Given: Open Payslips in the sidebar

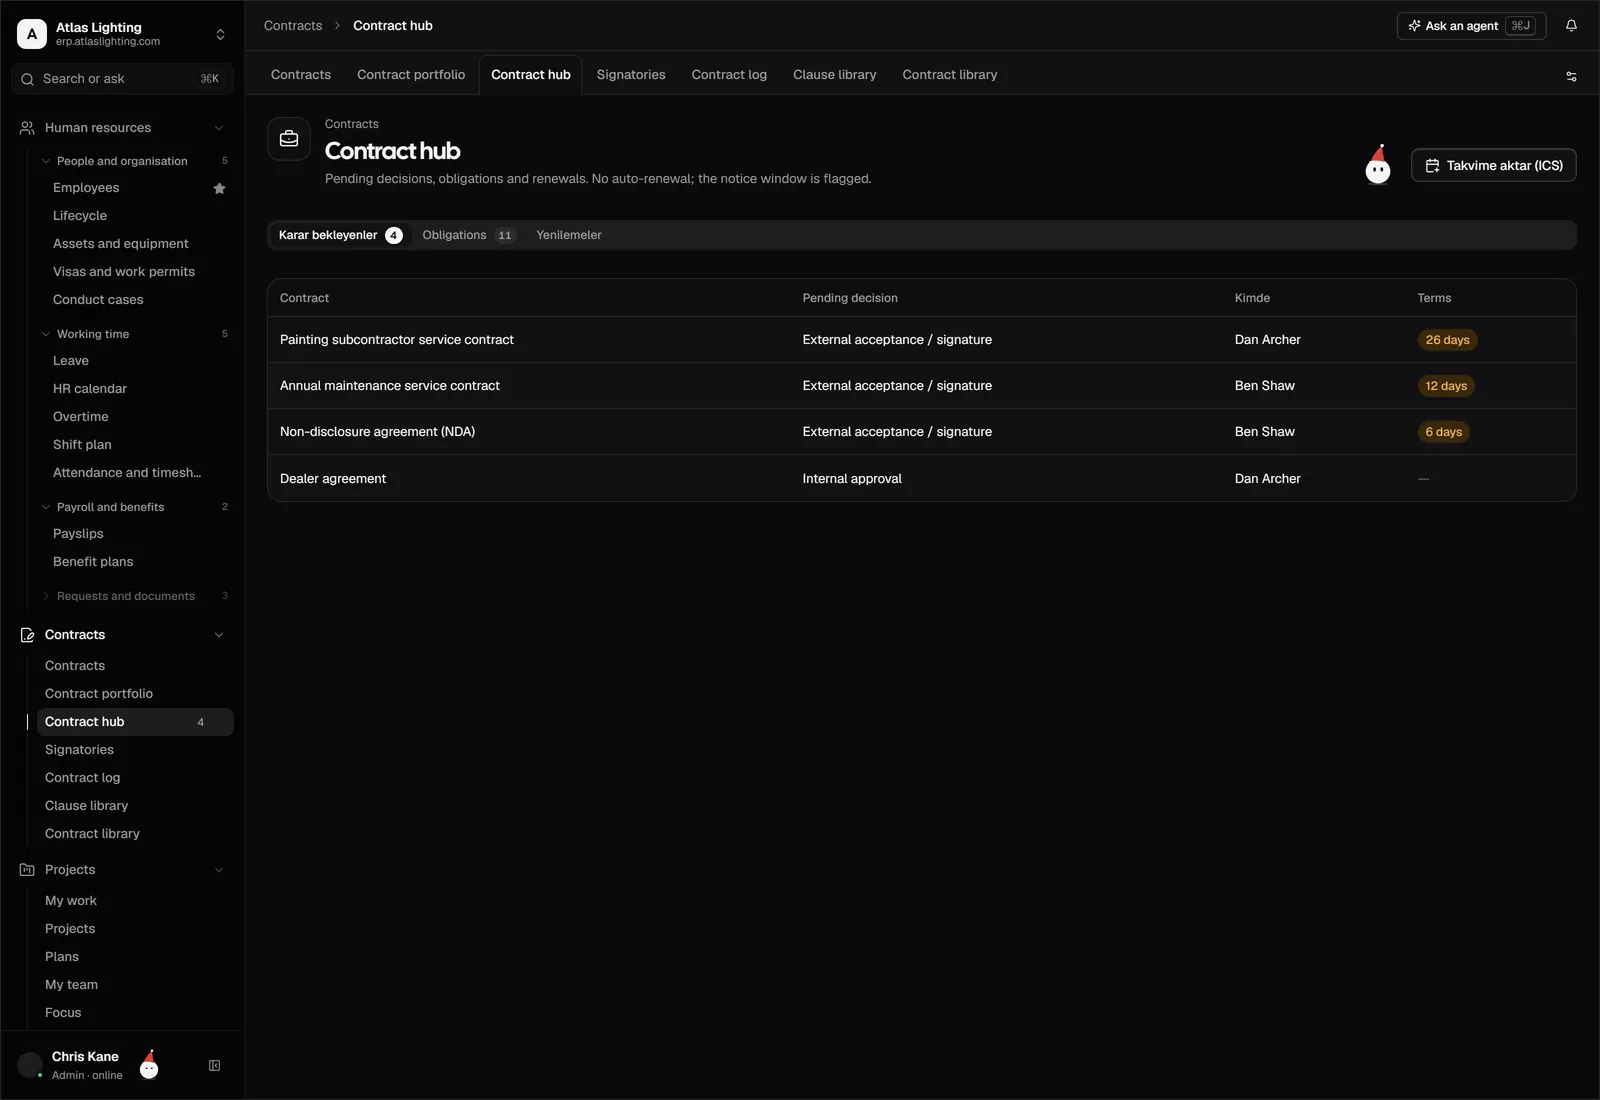Looking at the screenshot, I should point(78,534).
